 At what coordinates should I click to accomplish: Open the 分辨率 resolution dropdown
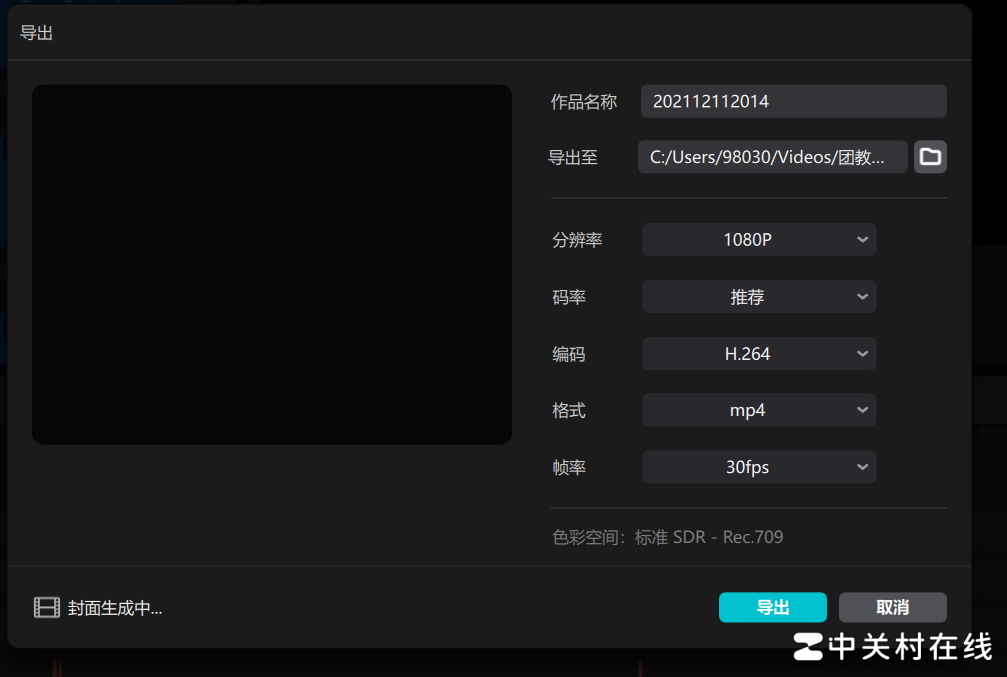pyautogui.click(x=758, y=239)
